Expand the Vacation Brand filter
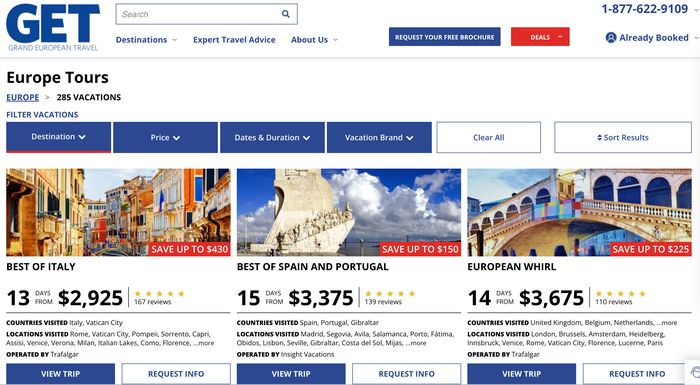 (379, 138)
